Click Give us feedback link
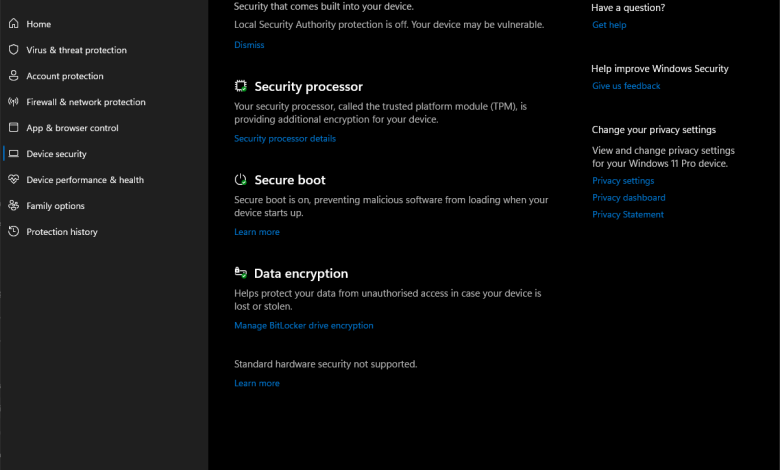This screenshot has width=780, height=470. pos(626,86)
